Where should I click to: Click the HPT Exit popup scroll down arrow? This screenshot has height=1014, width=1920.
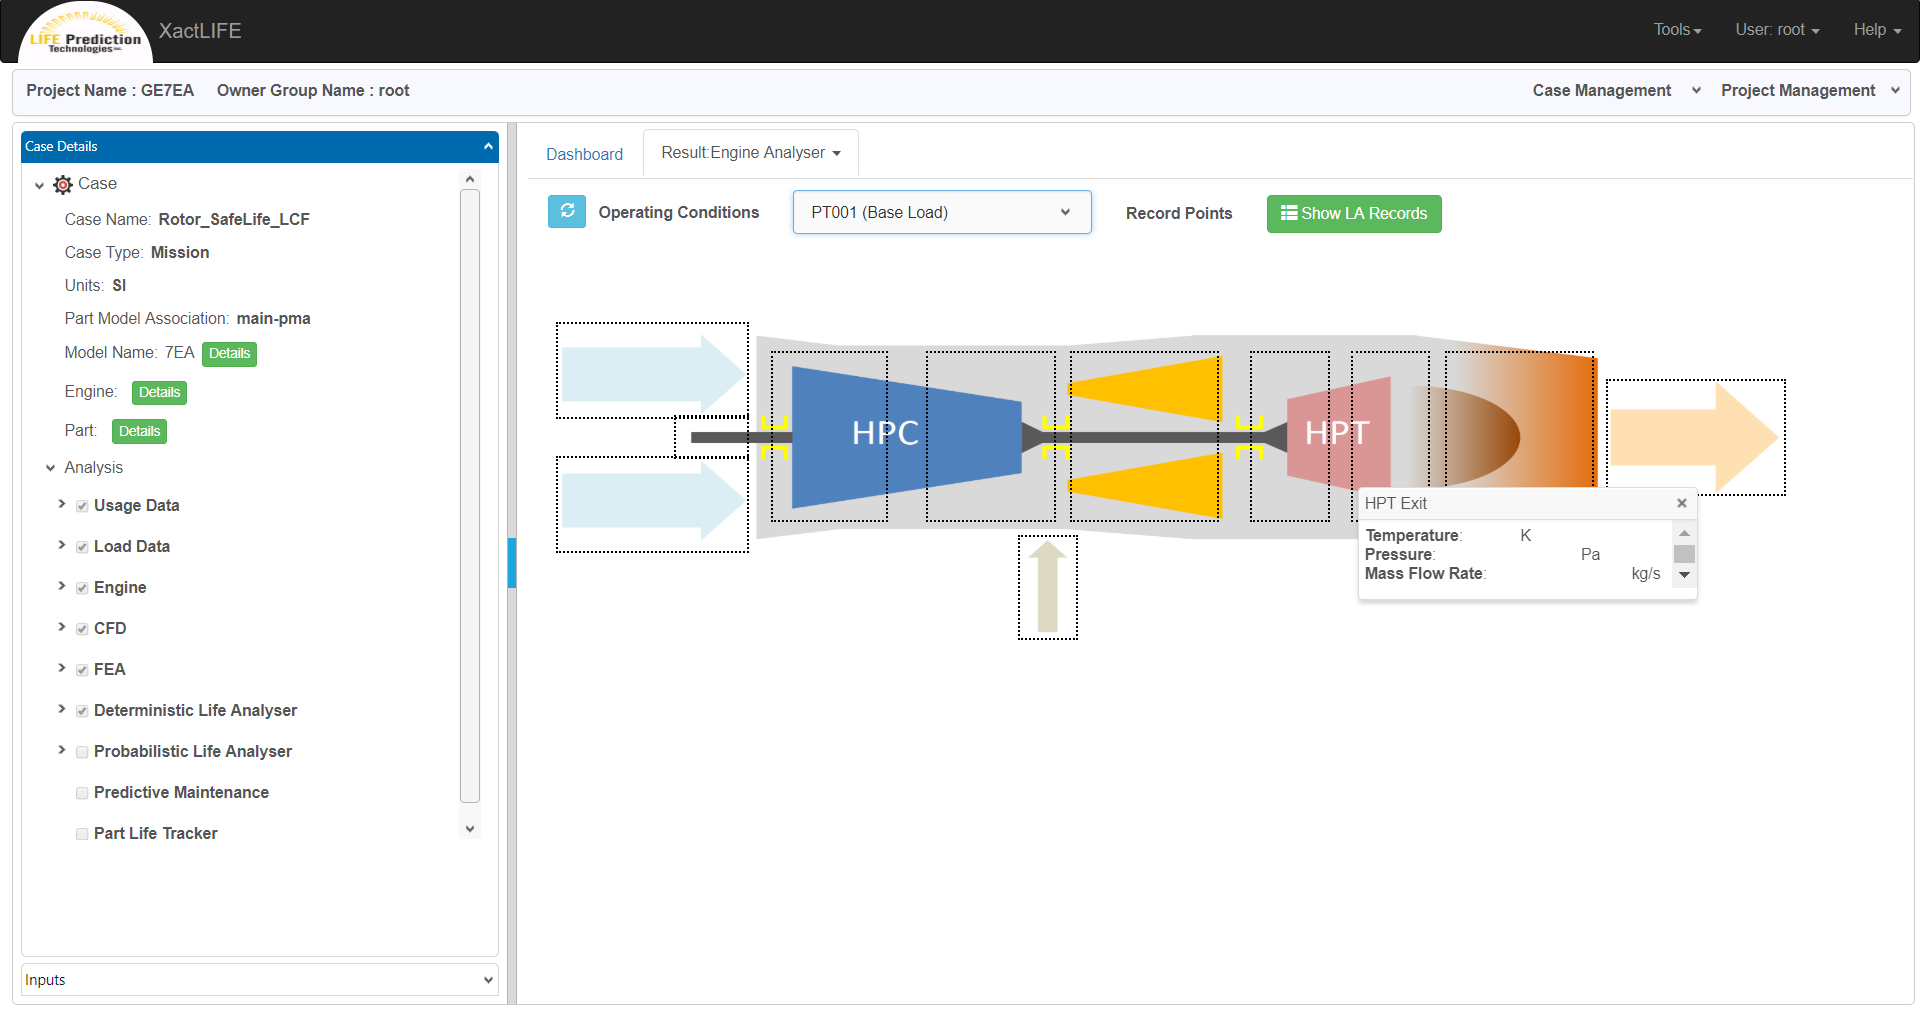point(1684,575)
